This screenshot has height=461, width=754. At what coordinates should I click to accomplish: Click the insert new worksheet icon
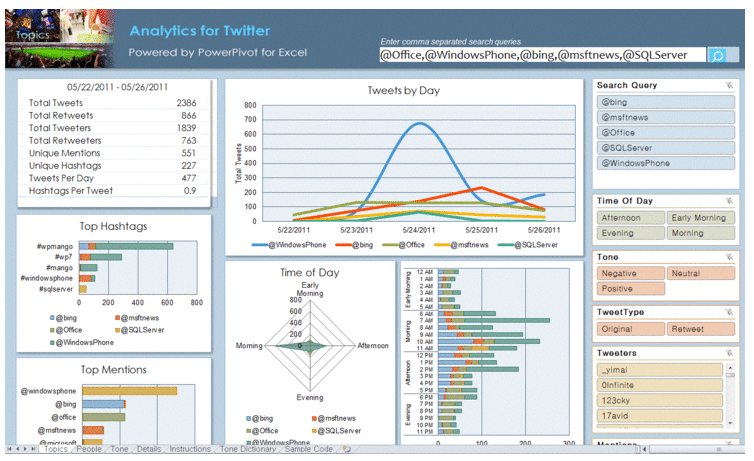pyautogui.click(x=346, y=449)
